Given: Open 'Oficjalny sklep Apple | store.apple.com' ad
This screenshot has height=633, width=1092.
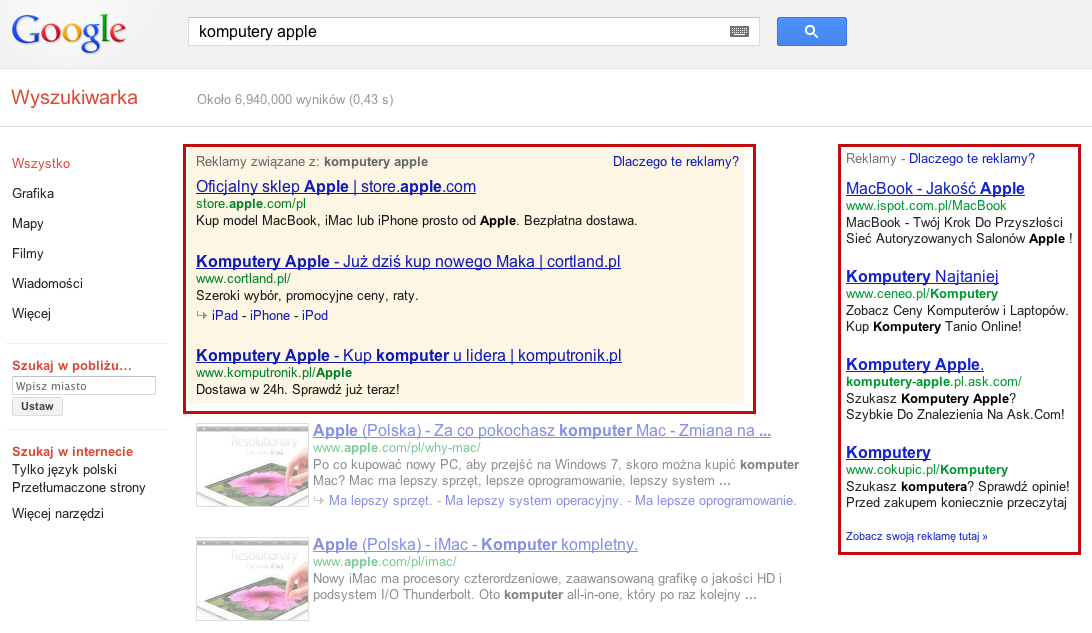Looking at the screenshot, I should (336, 187).
